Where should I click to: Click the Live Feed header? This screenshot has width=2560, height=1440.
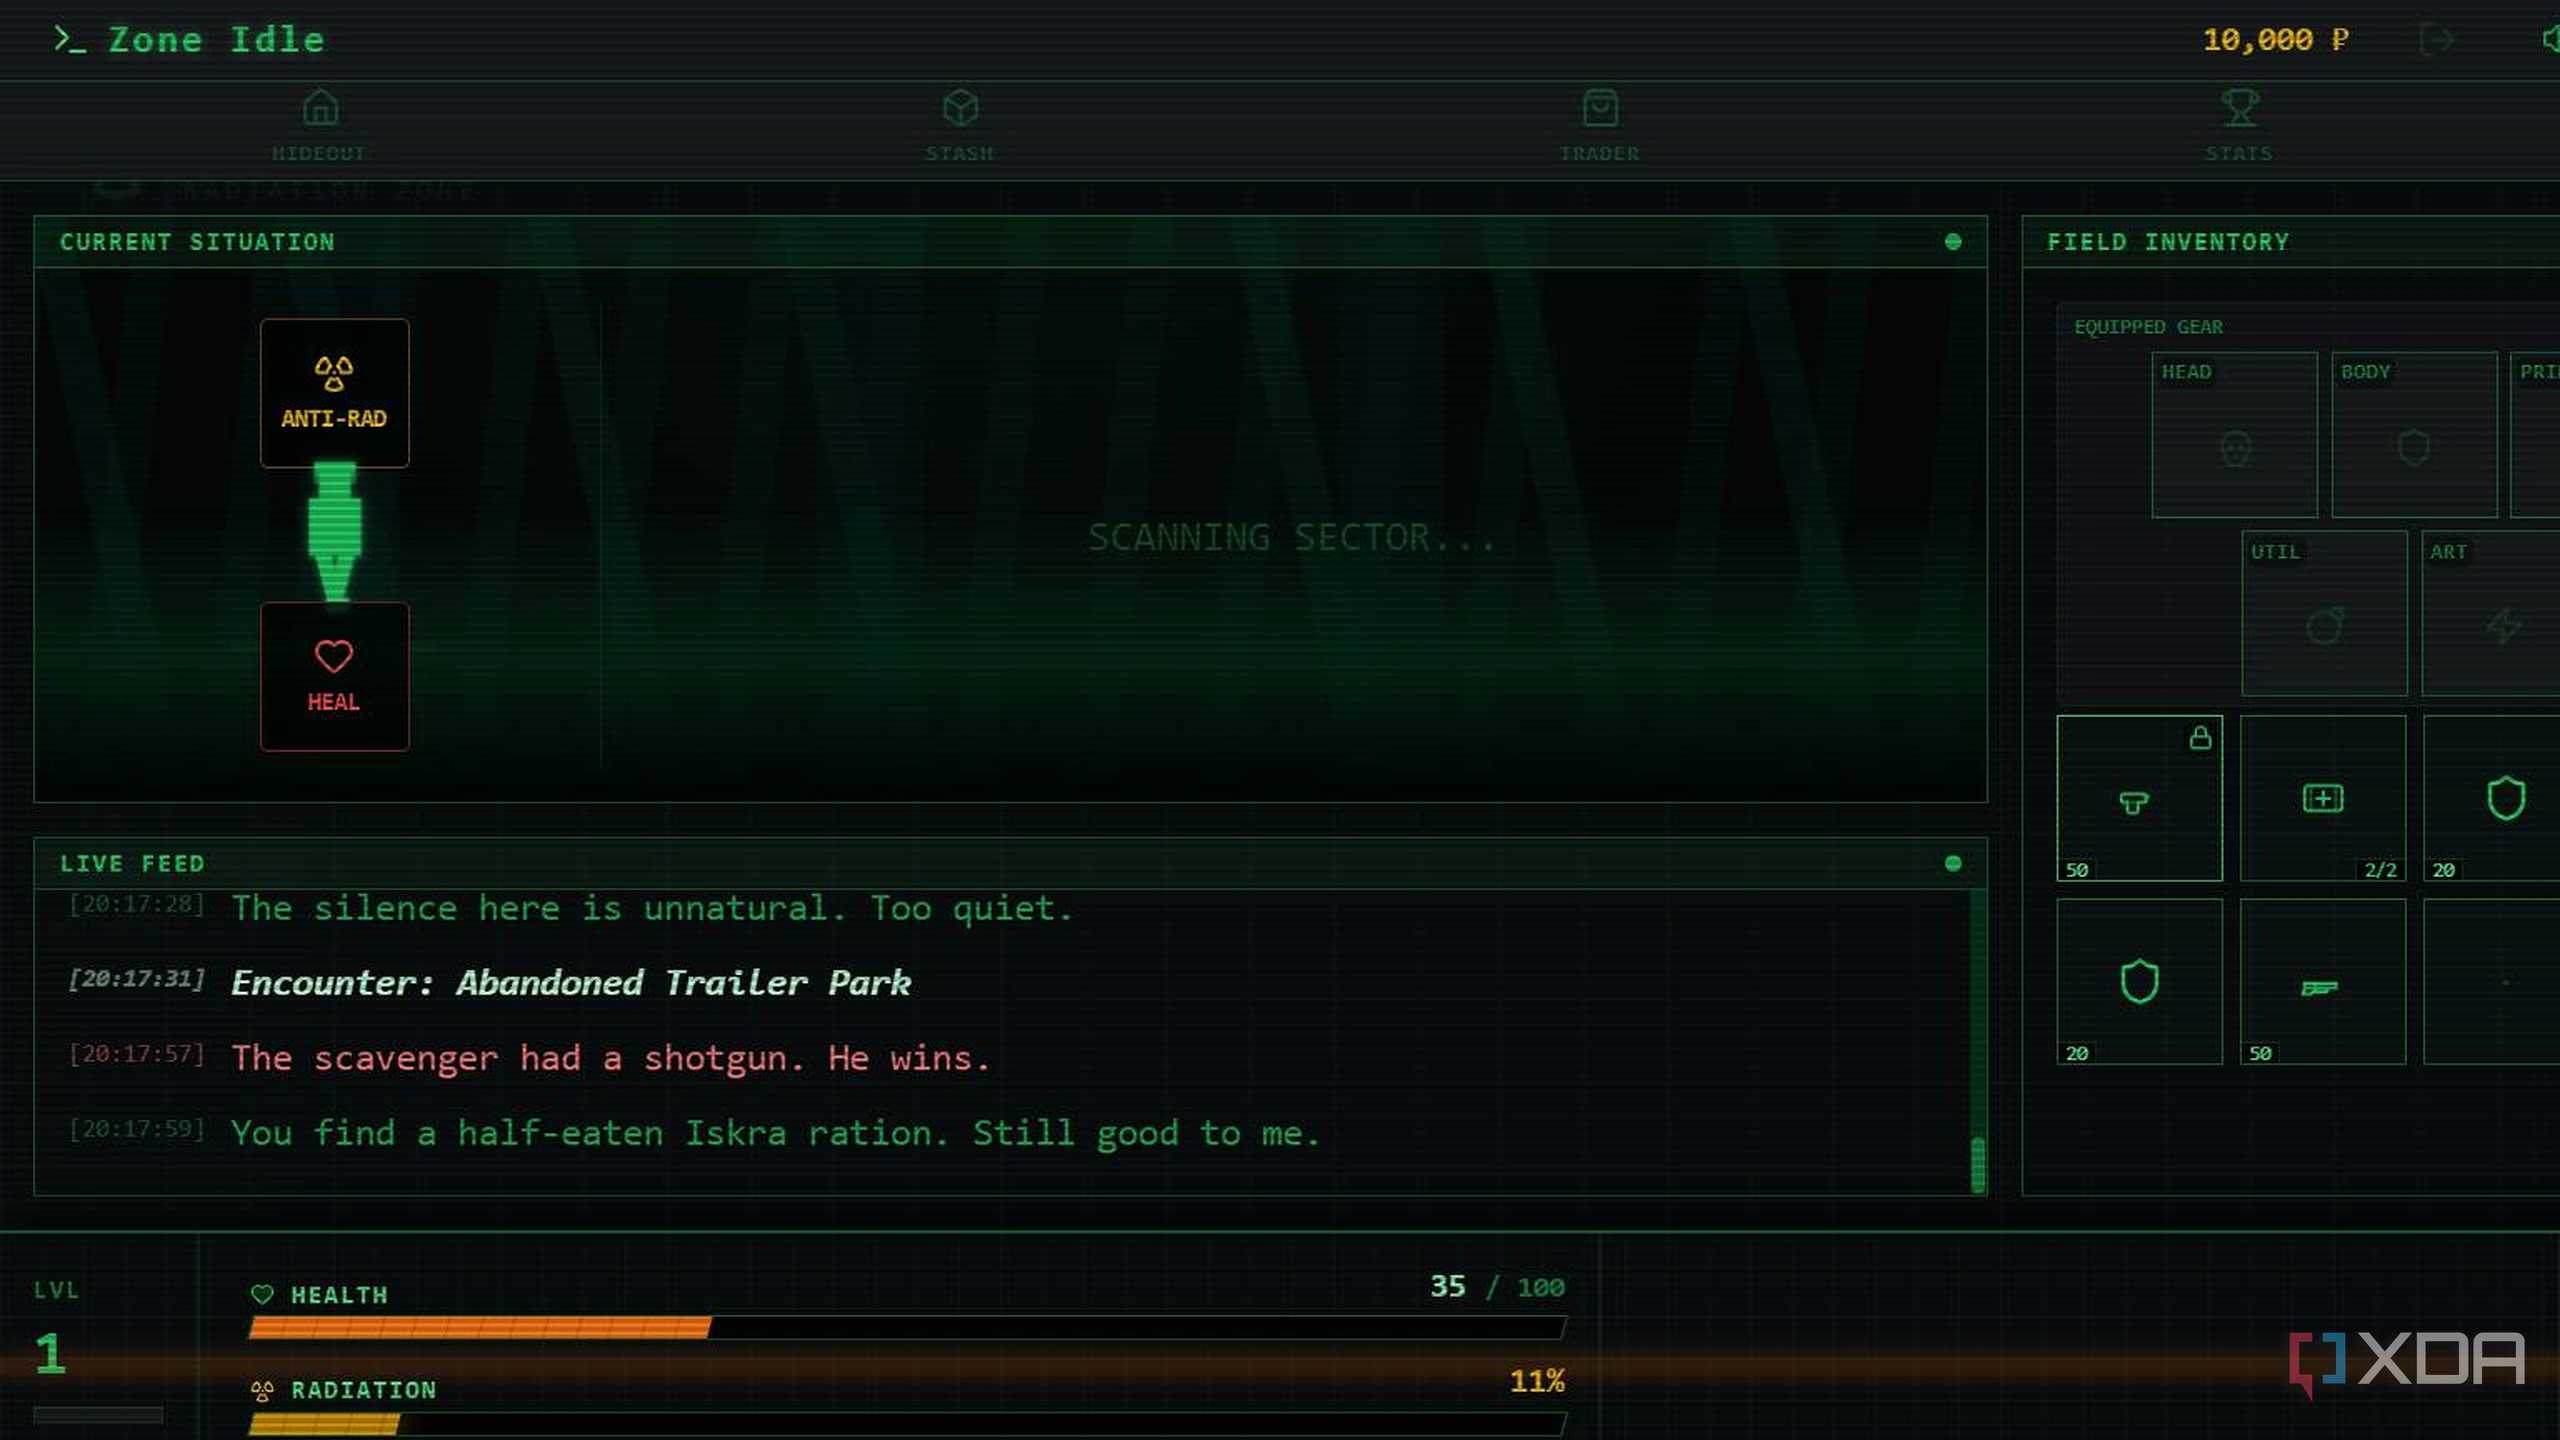pos(1010,864)
